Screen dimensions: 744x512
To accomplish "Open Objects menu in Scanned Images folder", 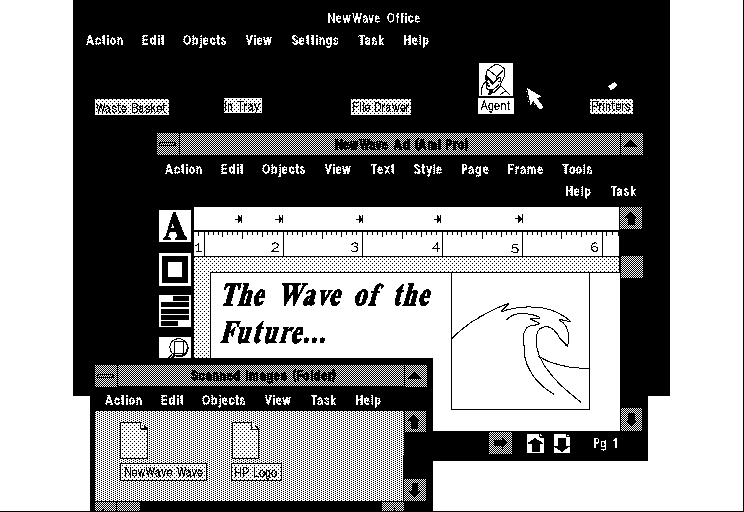I will tap(223, 401).
